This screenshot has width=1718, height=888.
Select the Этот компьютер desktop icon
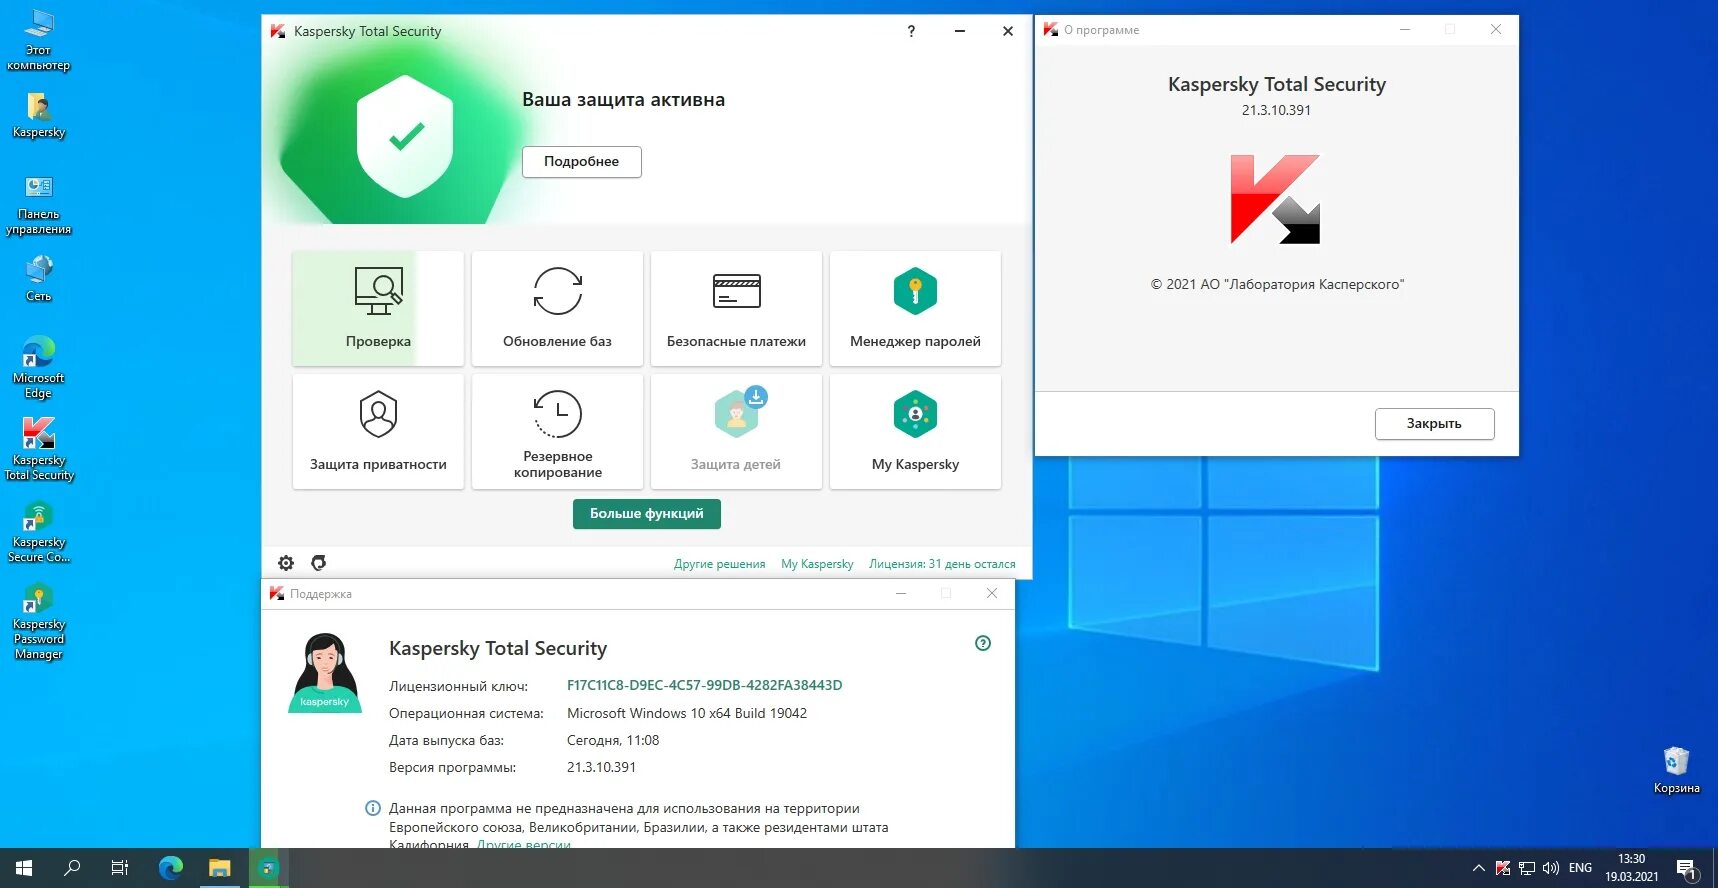(x=38, y=40)
